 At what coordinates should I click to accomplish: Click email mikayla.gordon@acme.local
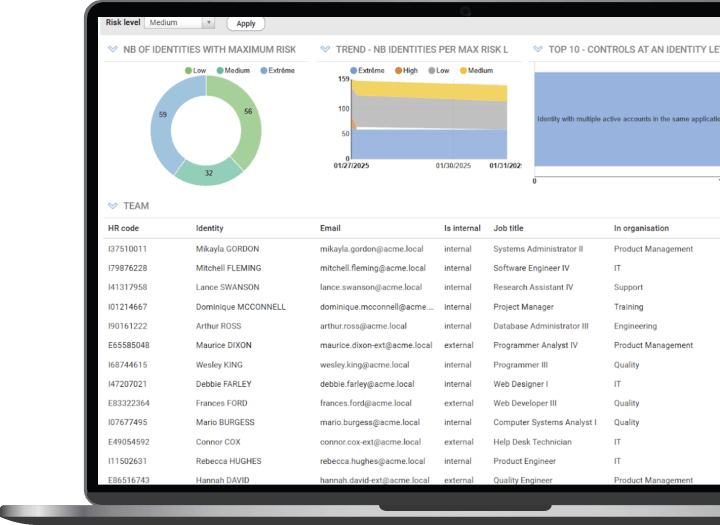point(371,249)
